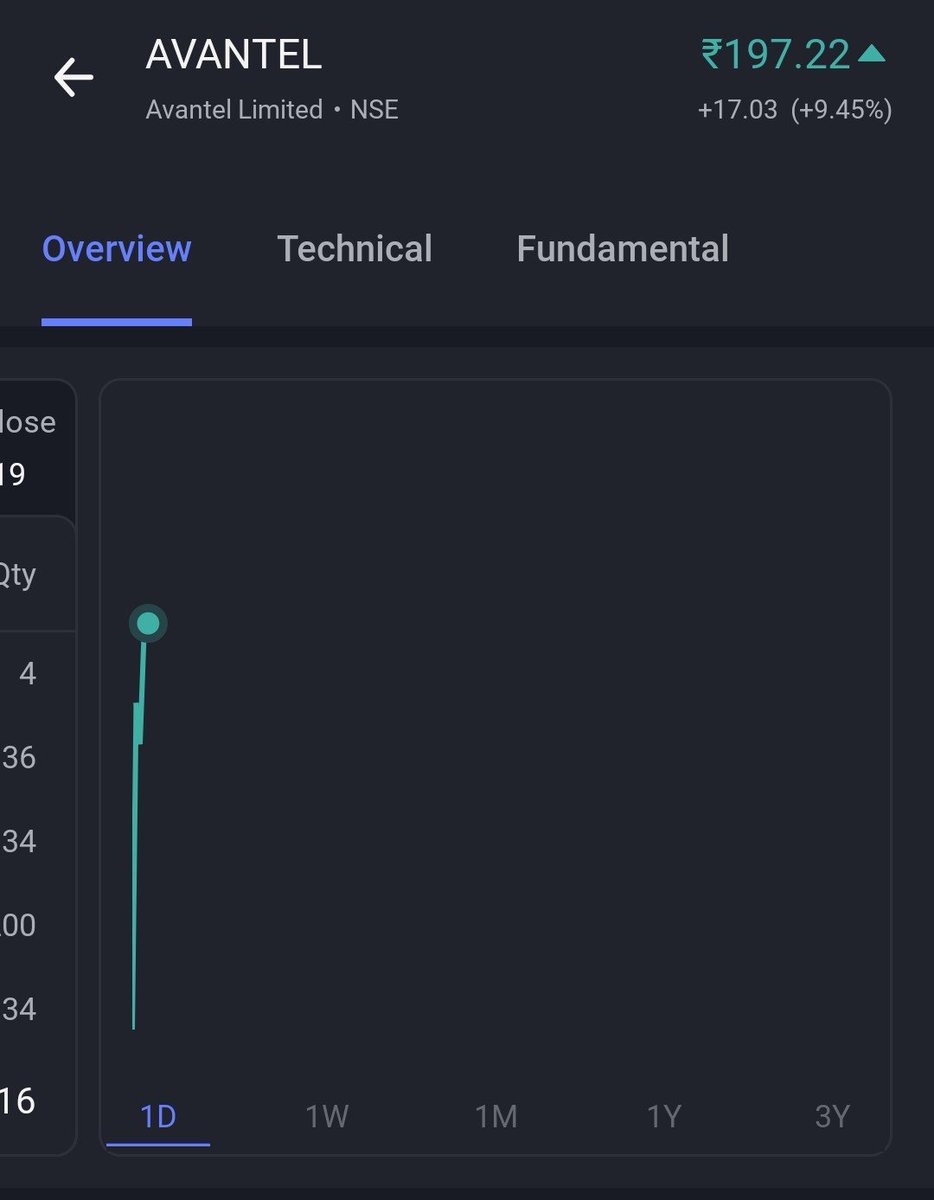Click the AVANTEL stock symbol title
Screen dimensions: 934x1200
pyautogui.click(x=234, y=55)
